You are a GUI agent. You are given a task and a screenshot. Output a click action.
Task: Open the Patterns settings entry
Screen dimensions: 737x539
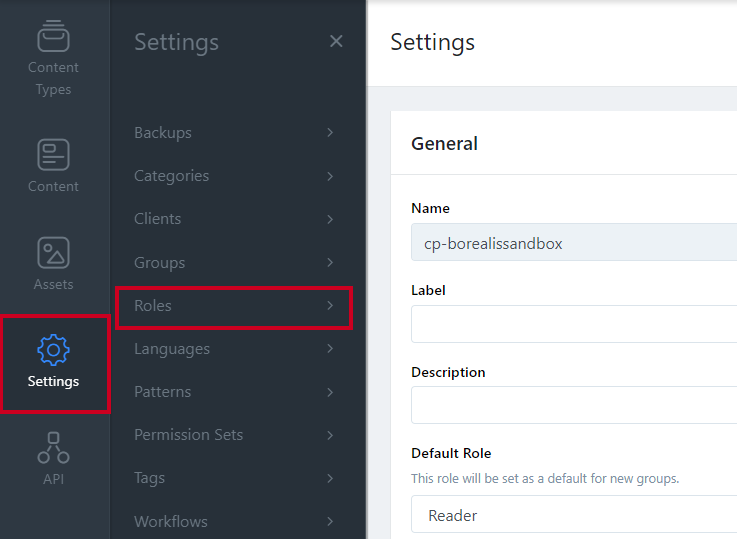point(234,392)
